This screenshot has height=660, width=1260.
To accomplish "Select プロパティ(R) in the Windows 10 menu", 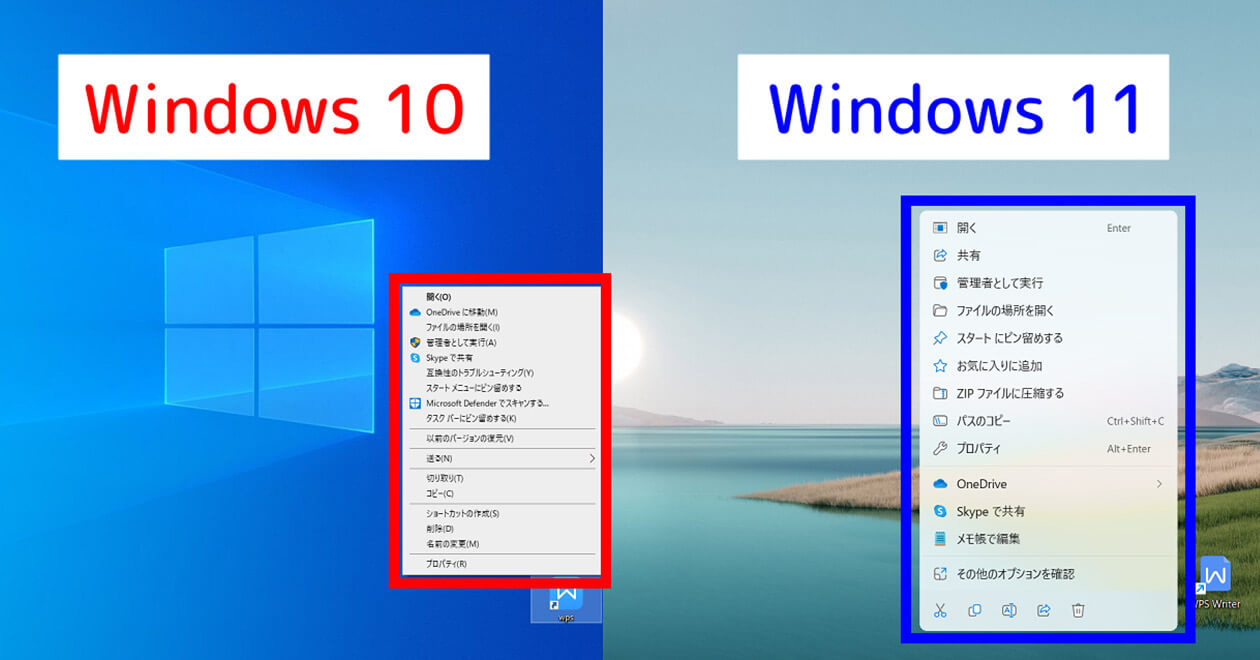I will pyautogui.click(x=445, y=563).
